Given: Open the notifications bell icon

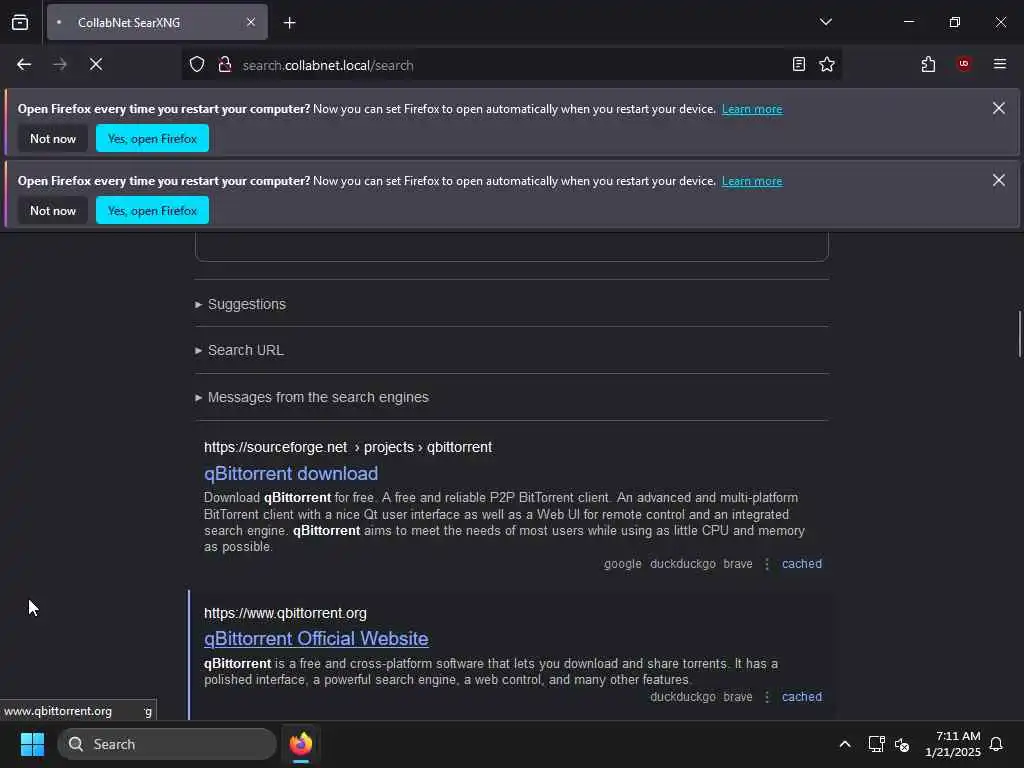Looking at the screenshot, I should coord(996,744).
